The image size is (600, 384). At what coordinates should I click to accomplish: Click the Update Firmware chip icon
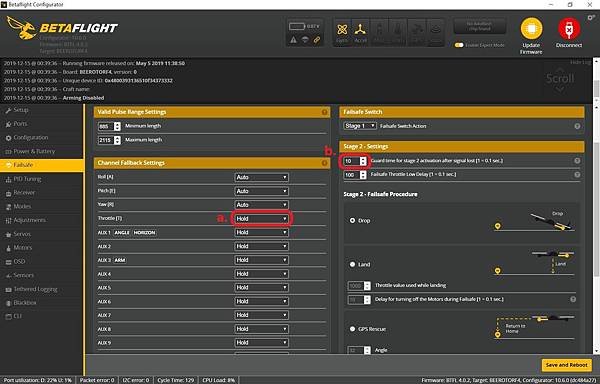click(x=531, y=29)
